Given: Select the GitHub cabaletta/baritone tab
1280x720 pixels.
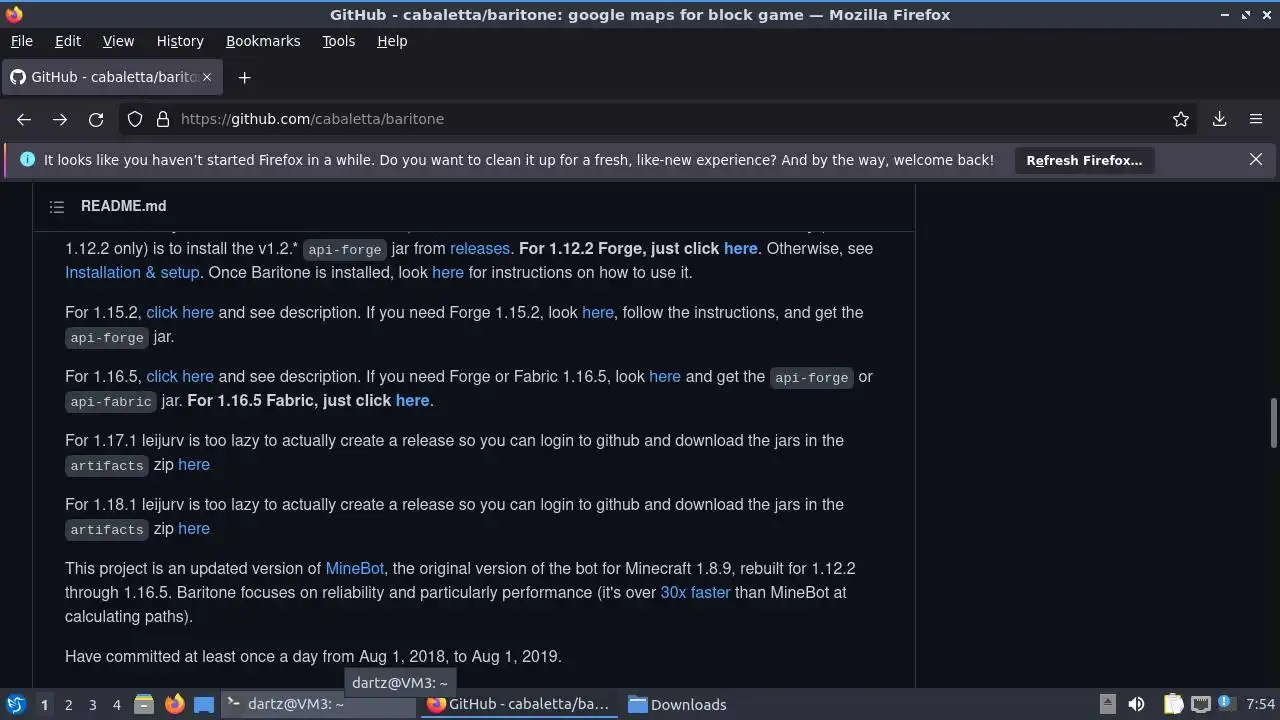Looking at the screenshot, I should [112, 77].
